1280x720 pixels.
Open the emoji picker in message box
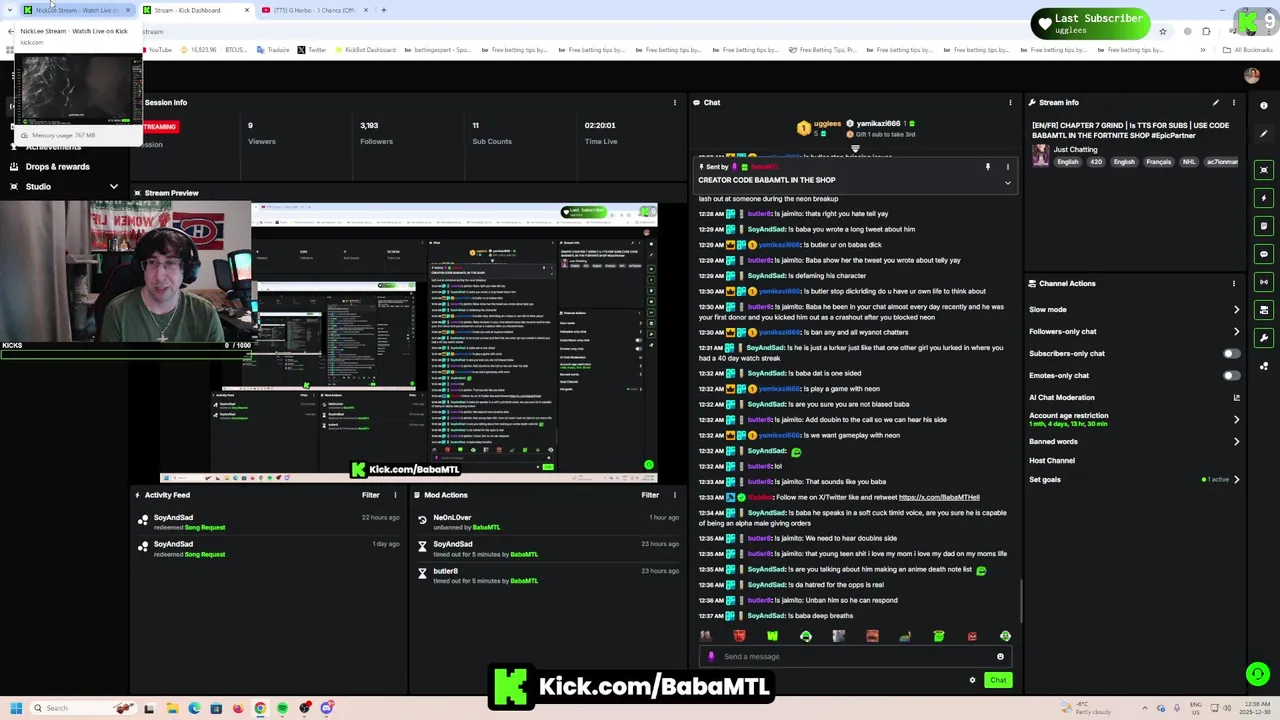click(x=1000, y=657)
